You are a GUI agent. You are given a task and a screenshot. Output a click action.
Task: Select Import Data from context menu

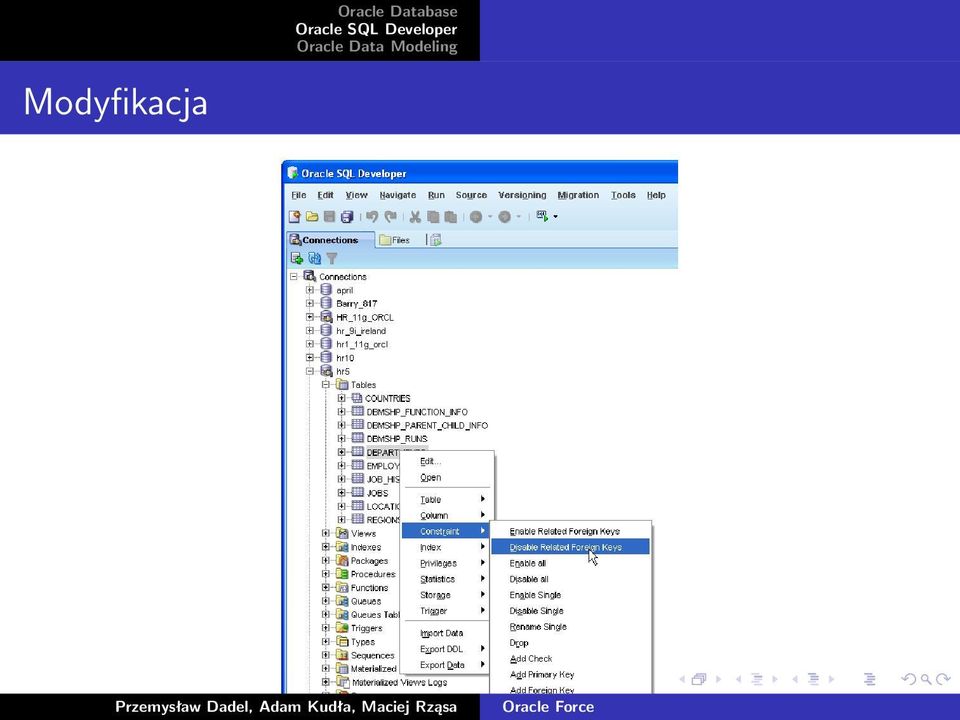pyautogui.click(x=441, y=633)
